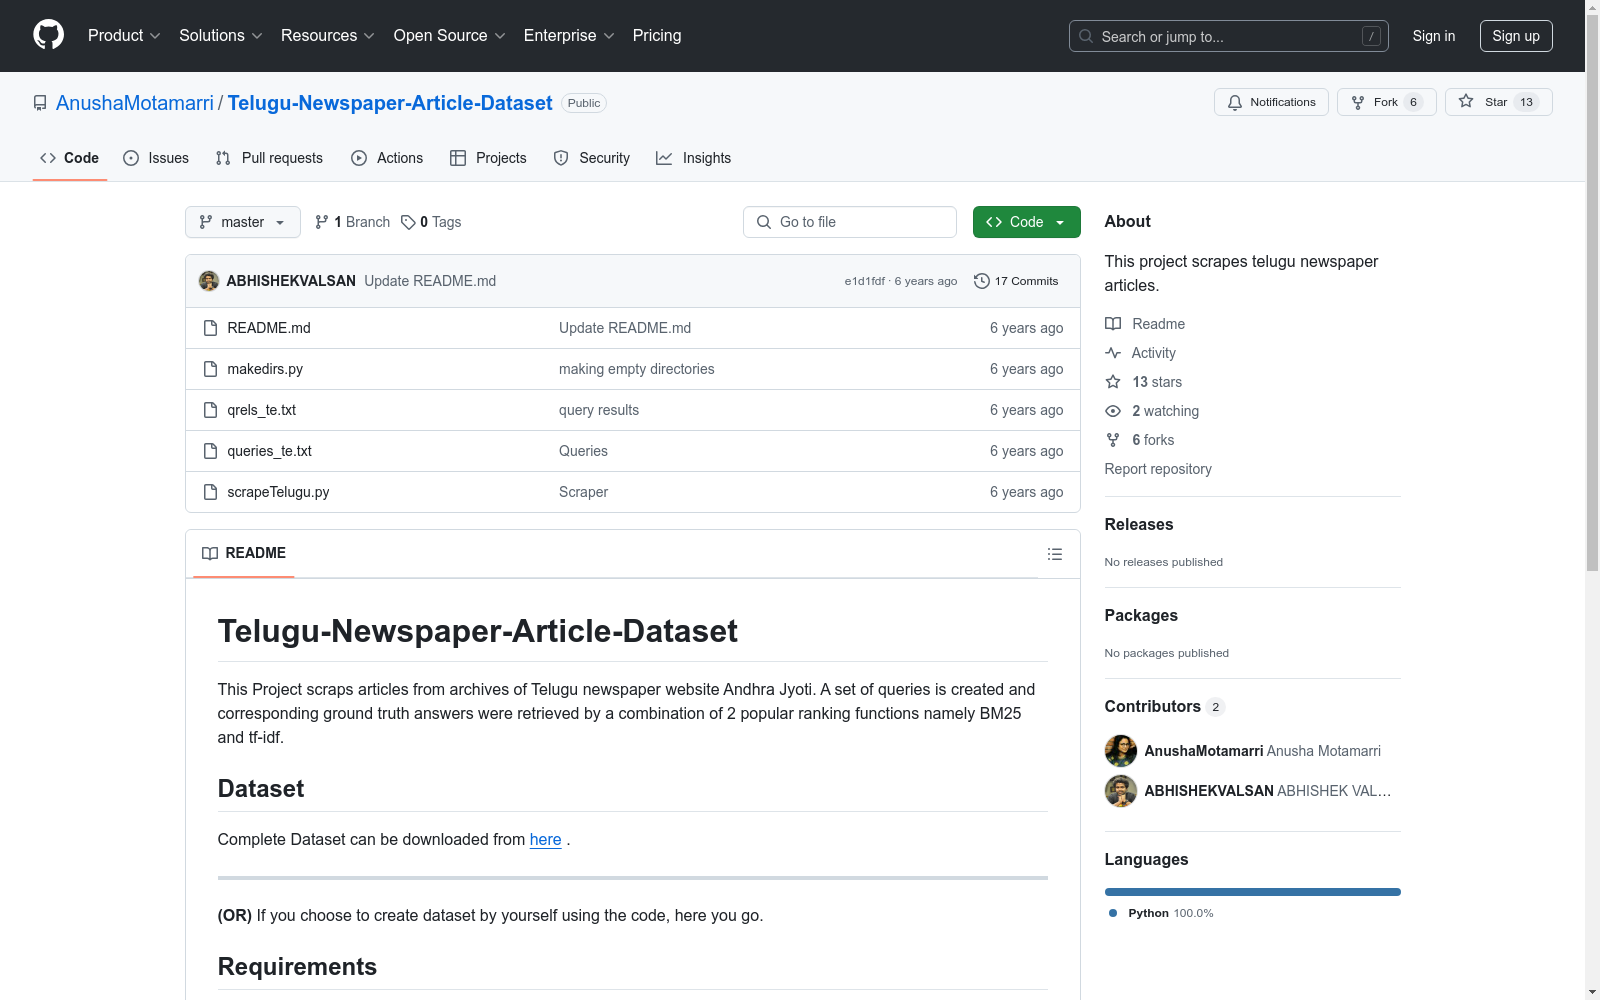Open the 0 Tags link
This screenshot has height=1000, width=1600.
(431, 222)
